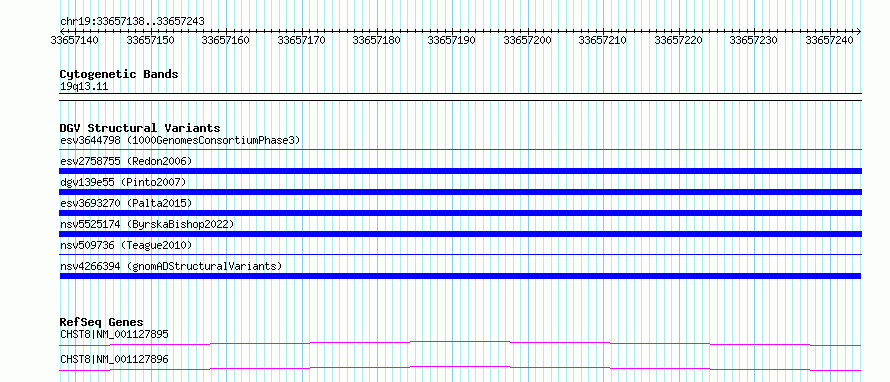Click the blue bar under dgv139e55
This screenshot has height=382, width=890.
(x=460, y=192)
